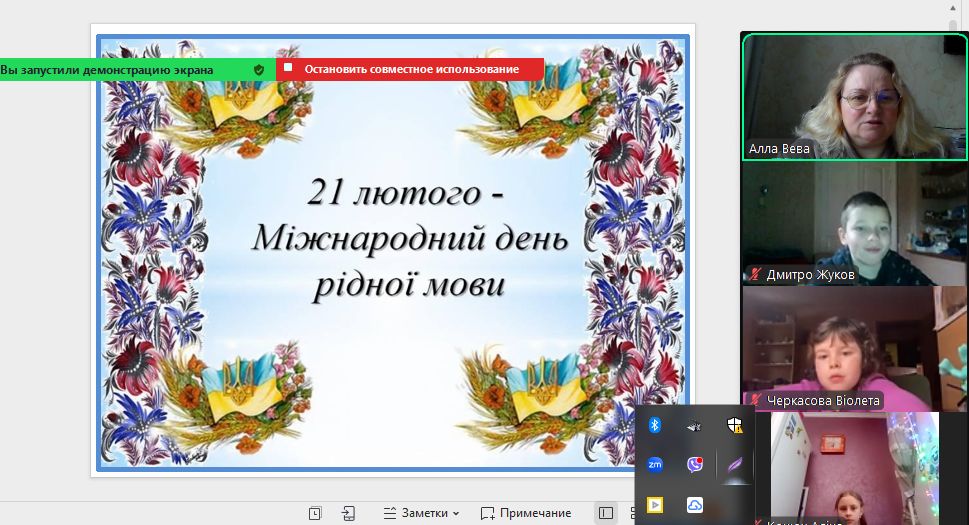969x525 pixels.
Task: Select Черкасова Віолета video thumbnail
Action: pyautogui.click(x=840, y=349)
